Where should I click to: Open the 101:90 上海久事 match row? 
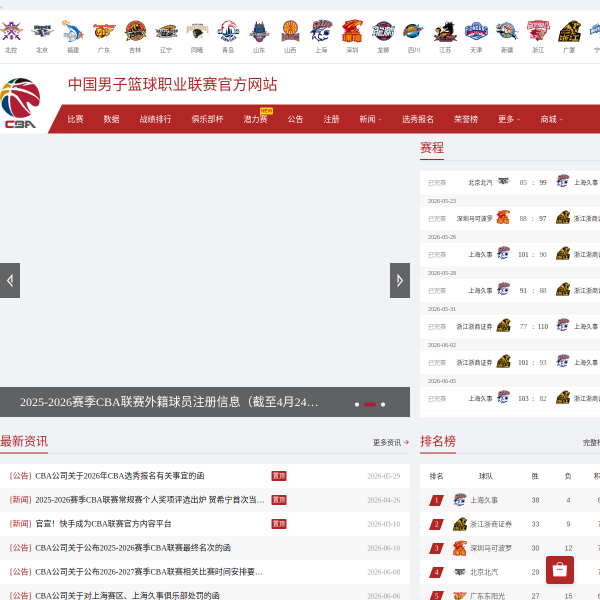[x=510, y=254]
